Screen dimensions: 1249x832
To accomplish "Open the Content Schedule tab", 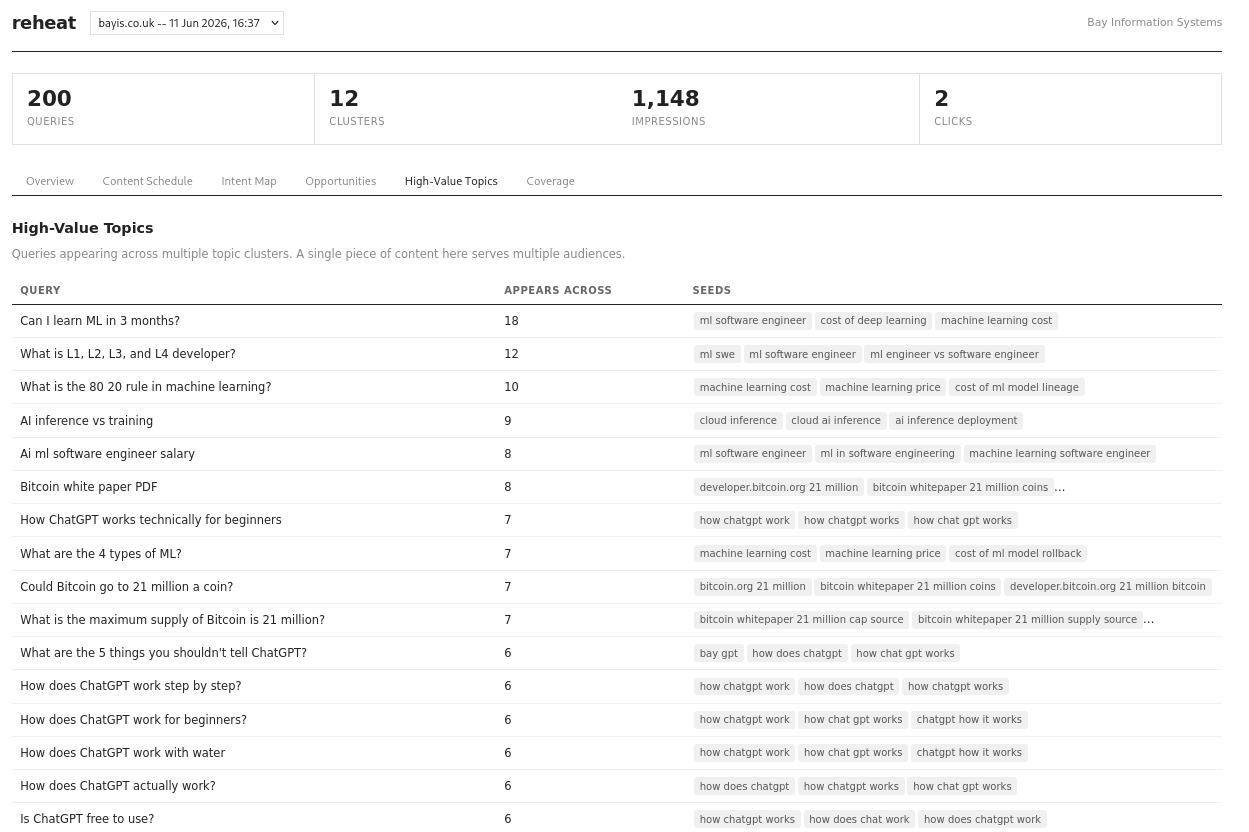I will (147, 181).
